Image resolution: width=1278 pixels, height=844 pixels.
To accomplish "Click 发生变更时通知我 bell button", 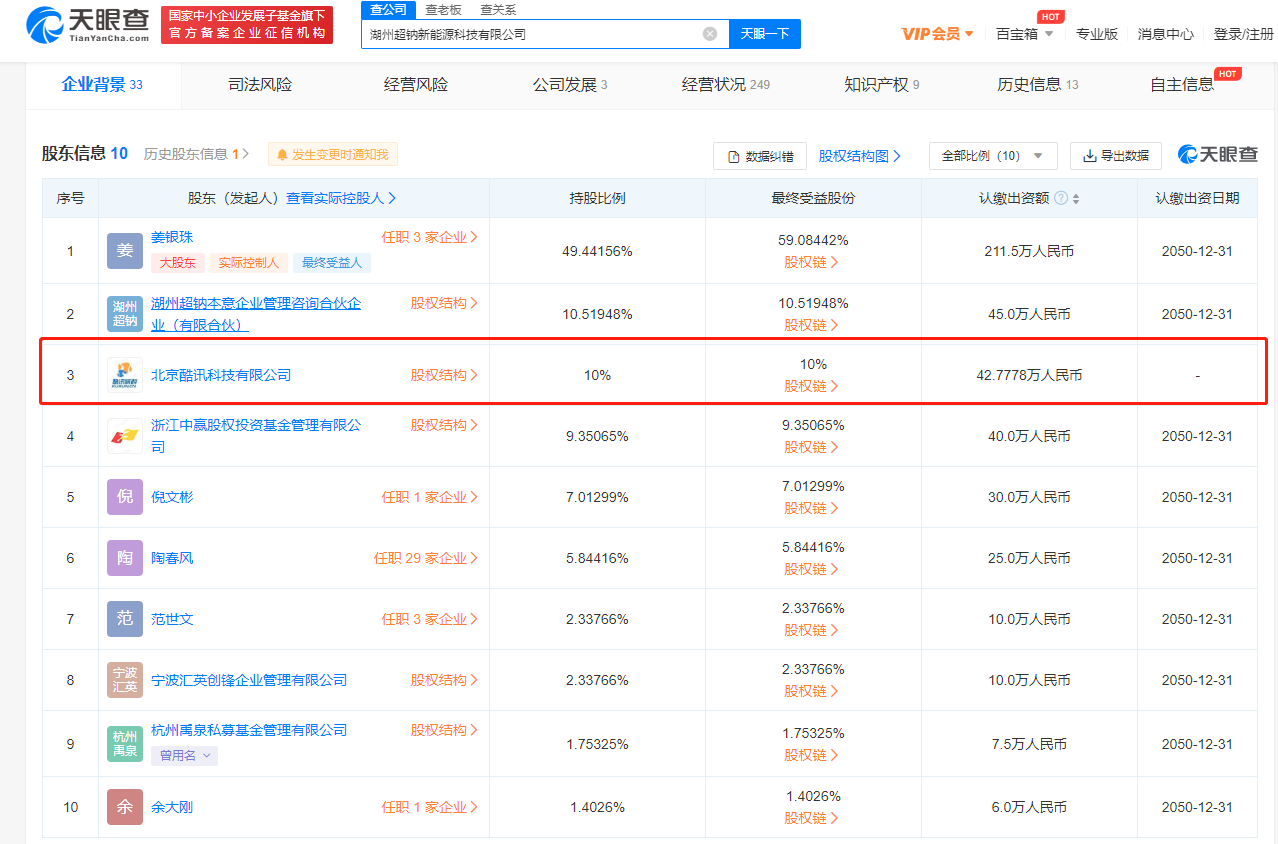I will click(x=333, y=154).
